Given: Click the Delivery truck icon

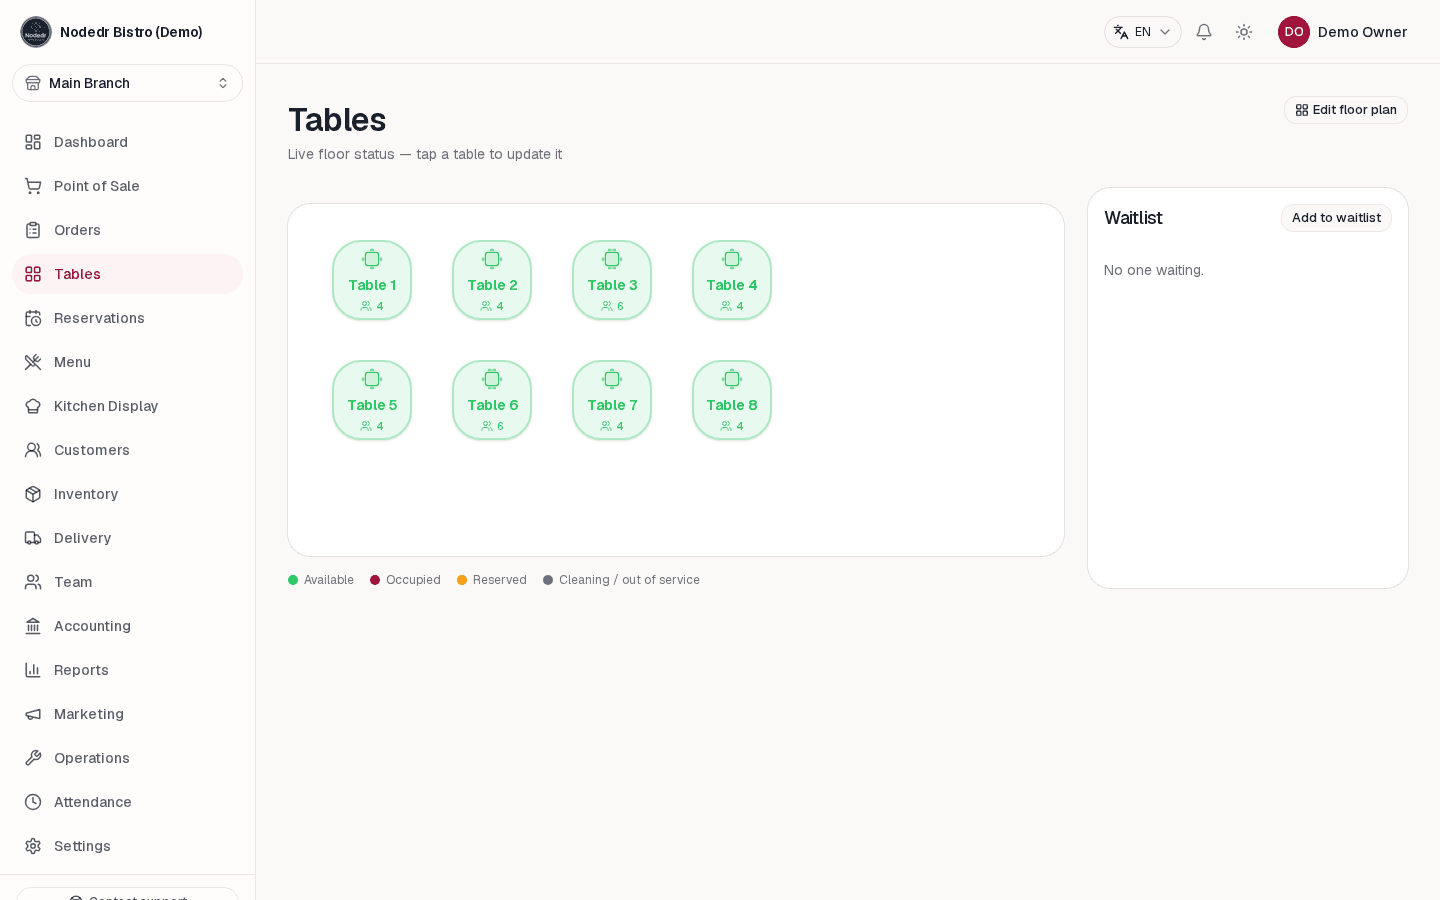Looking at the screenshot, I should pyautogui.click(x=33, y=538).
